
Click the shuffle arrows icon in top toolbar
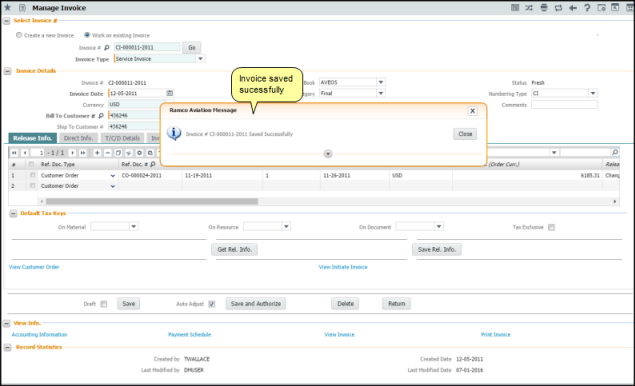tap(529, 7)
